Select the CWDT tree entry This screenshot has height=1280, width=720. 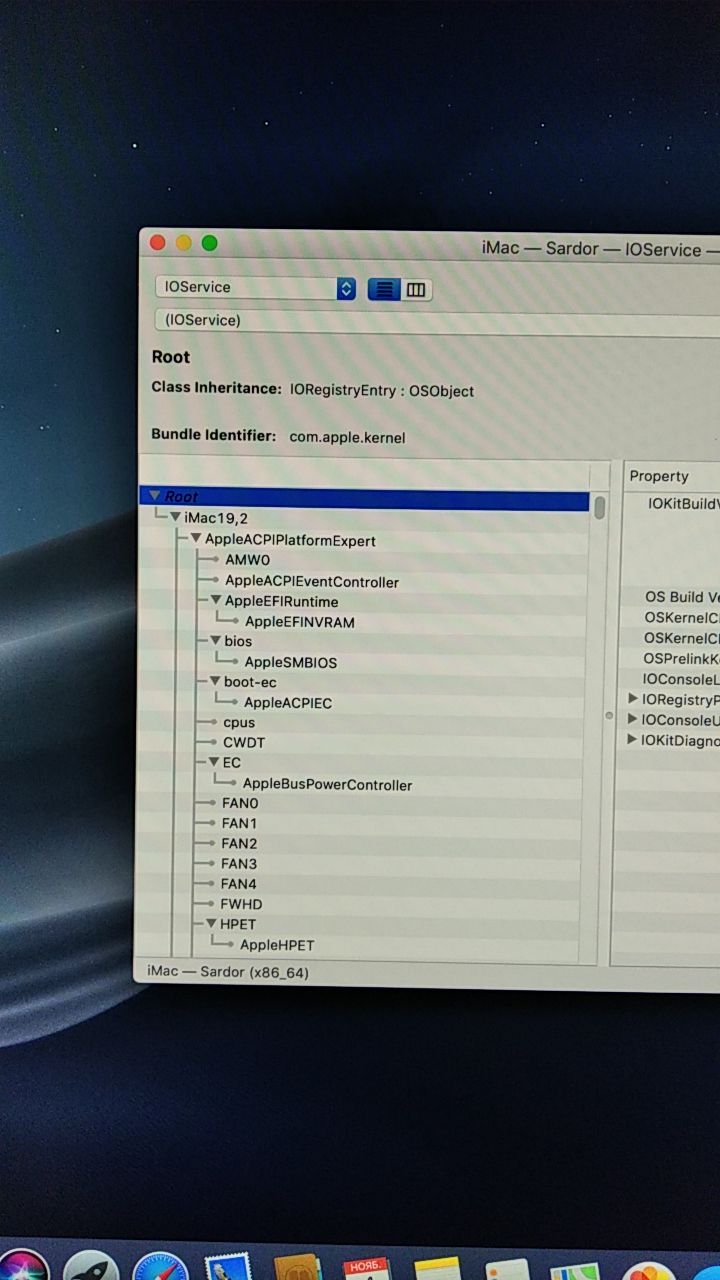(x=244, y=742)
